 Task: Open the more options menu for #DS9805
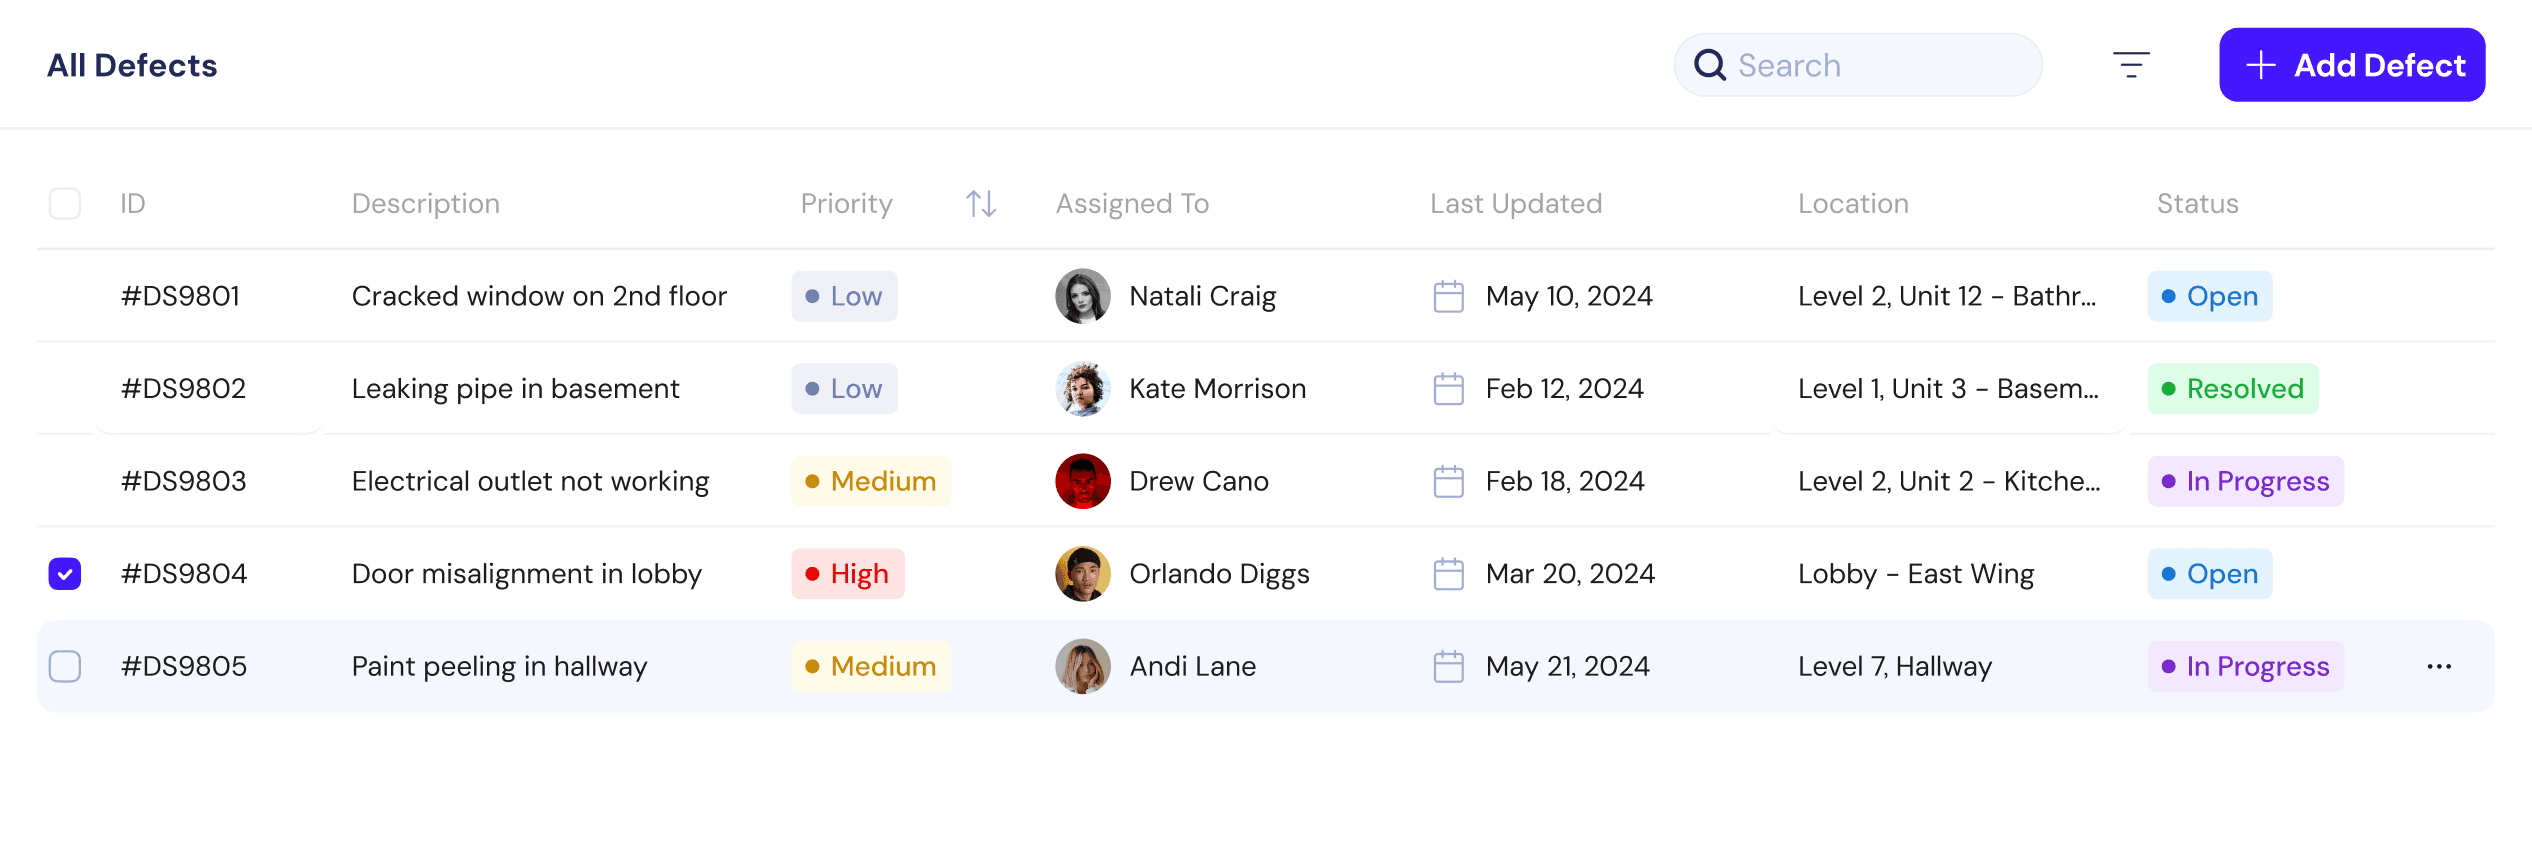coord(2439,667)
